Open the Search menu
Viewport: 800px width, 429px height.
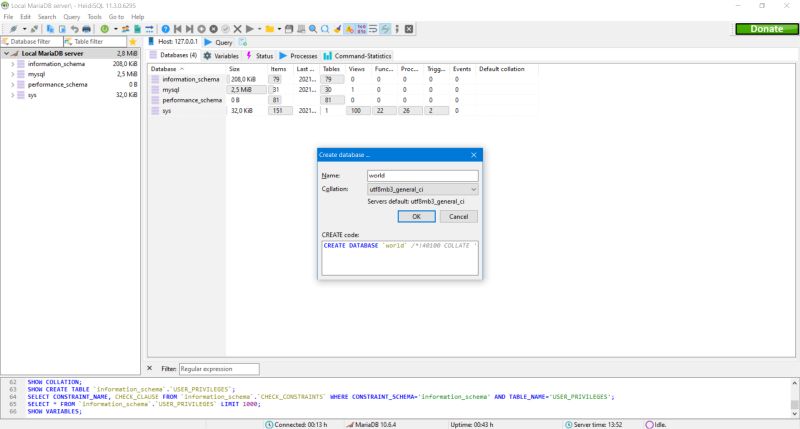tap(47, 17)
